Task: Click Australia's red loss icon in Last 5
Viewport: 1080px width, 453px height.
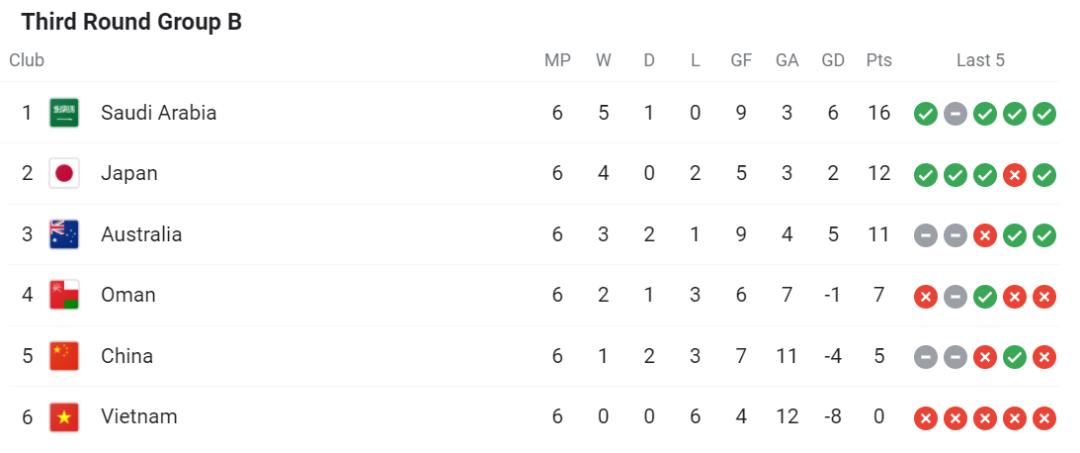Action: click(x=985, y=235)
